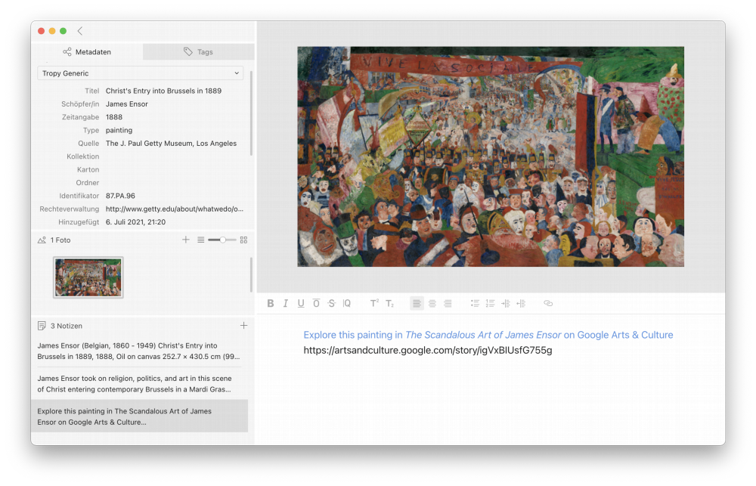756x486 pixels.
Task: Switch photo panel to list view
Action: click(x=201, y=240)
